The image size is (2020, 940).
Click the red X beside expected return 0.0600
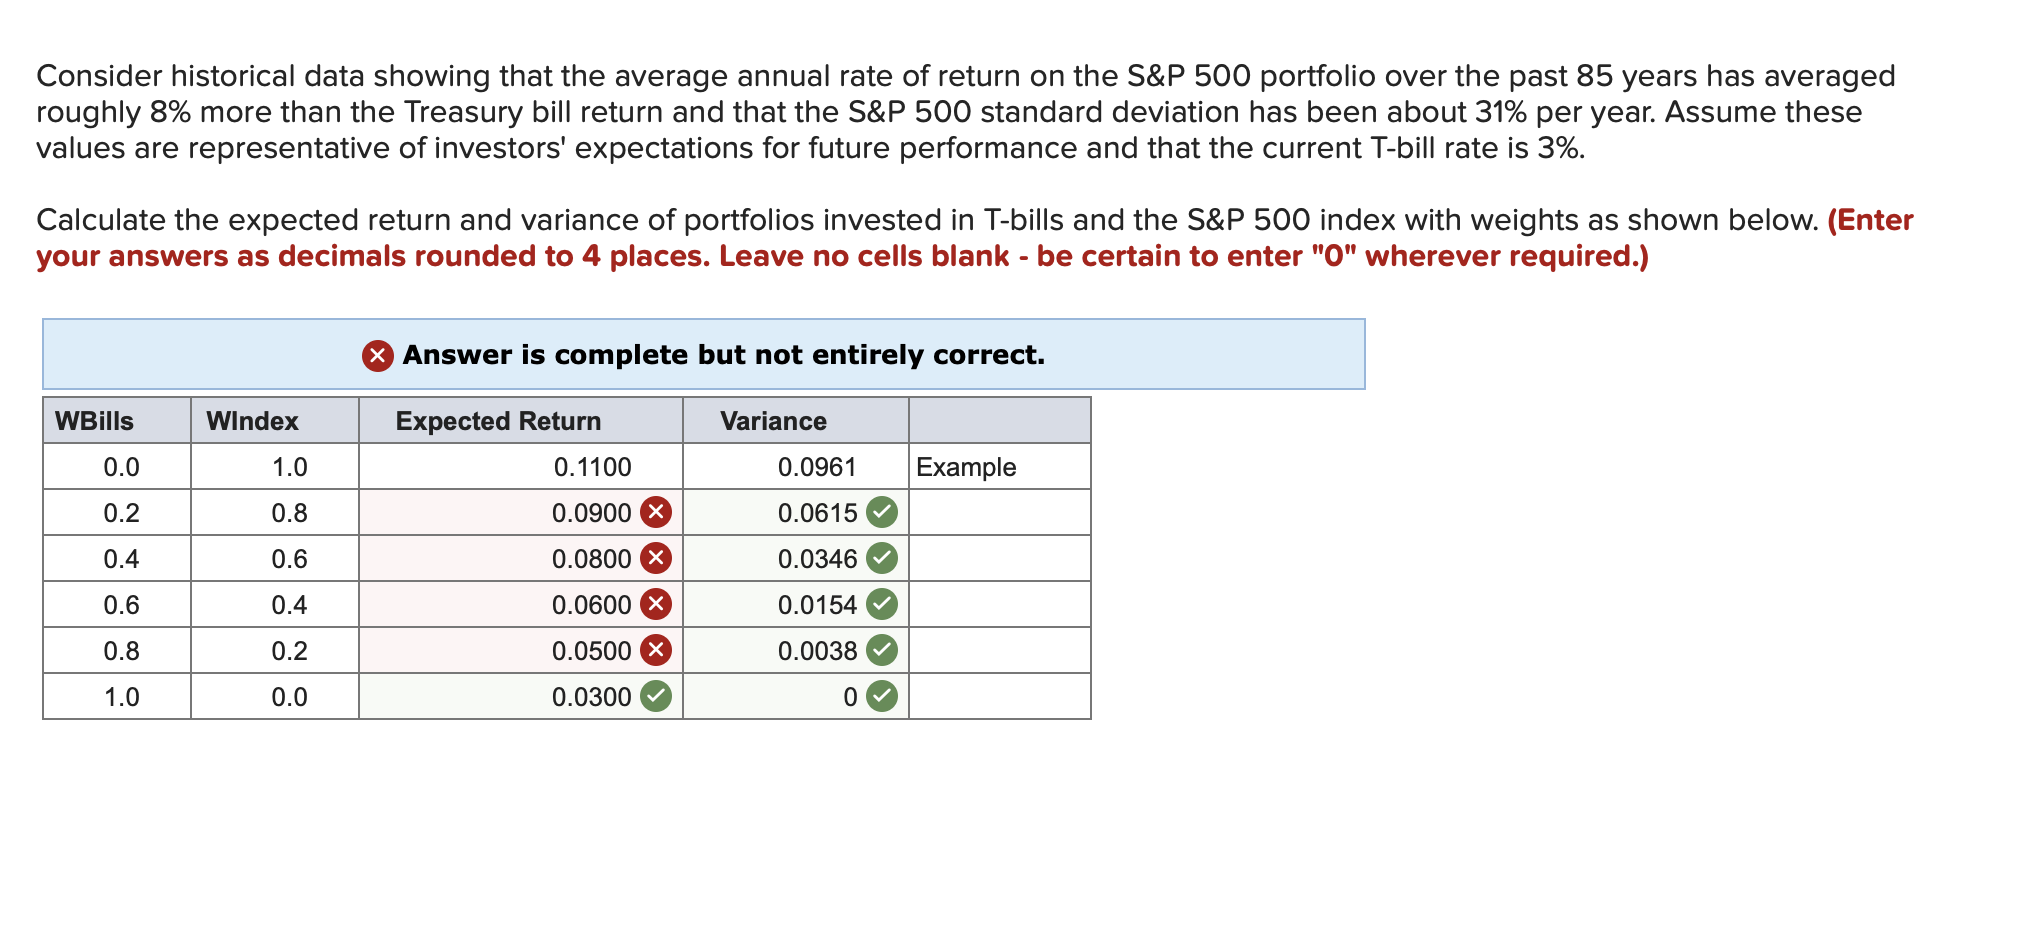pyautogui.click(x=657, y=604)
